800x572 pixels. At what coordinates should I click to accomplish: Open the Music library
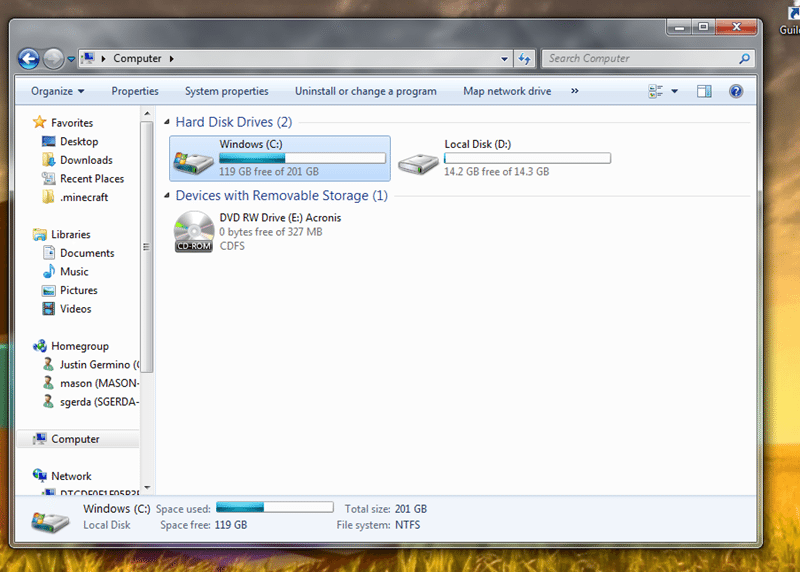[74, 272]
